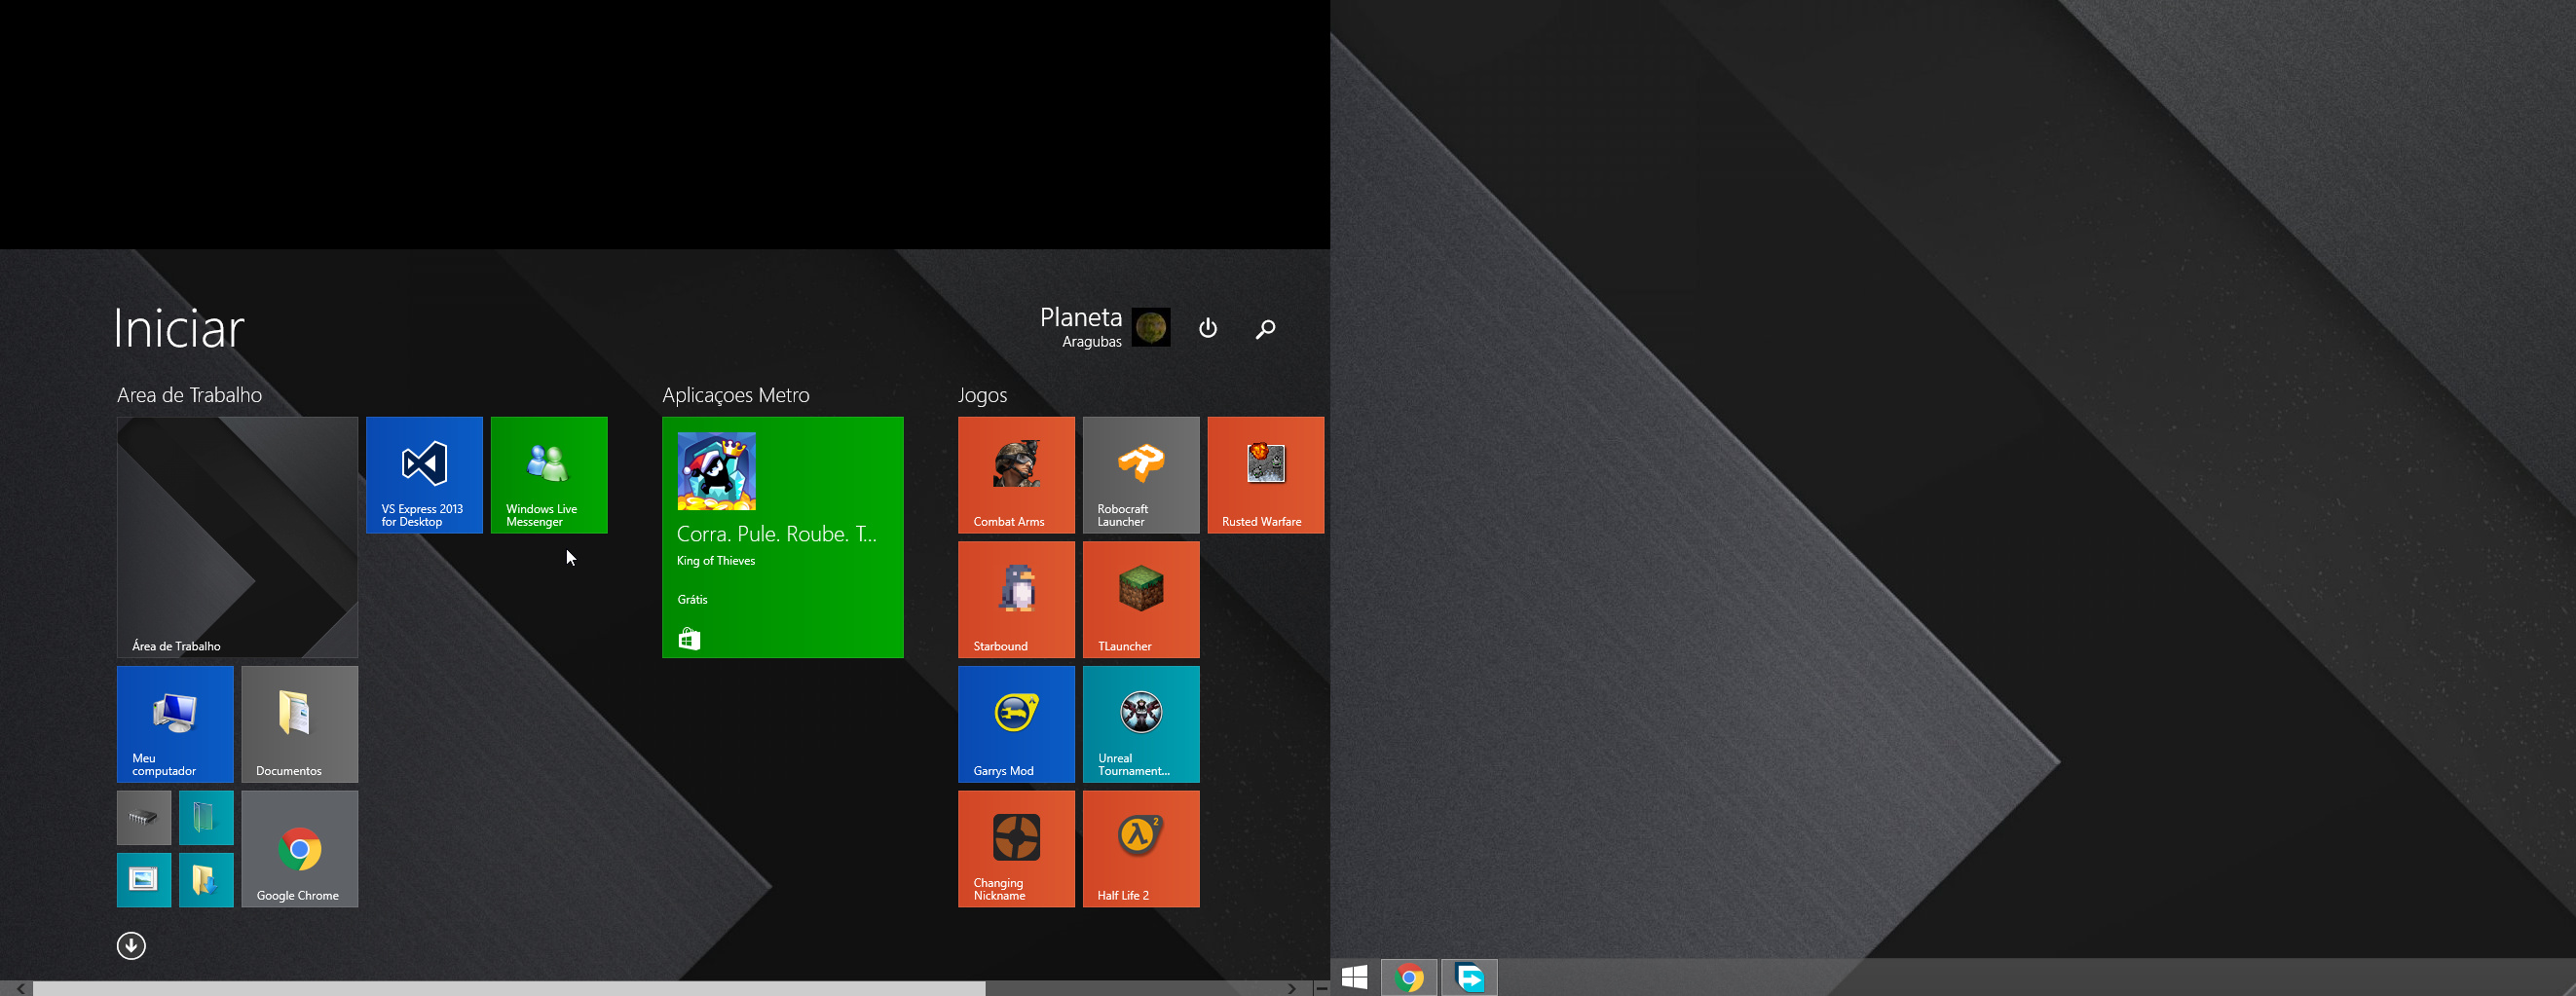Open the Planeta Aragubas account menu

[1104, 327]
